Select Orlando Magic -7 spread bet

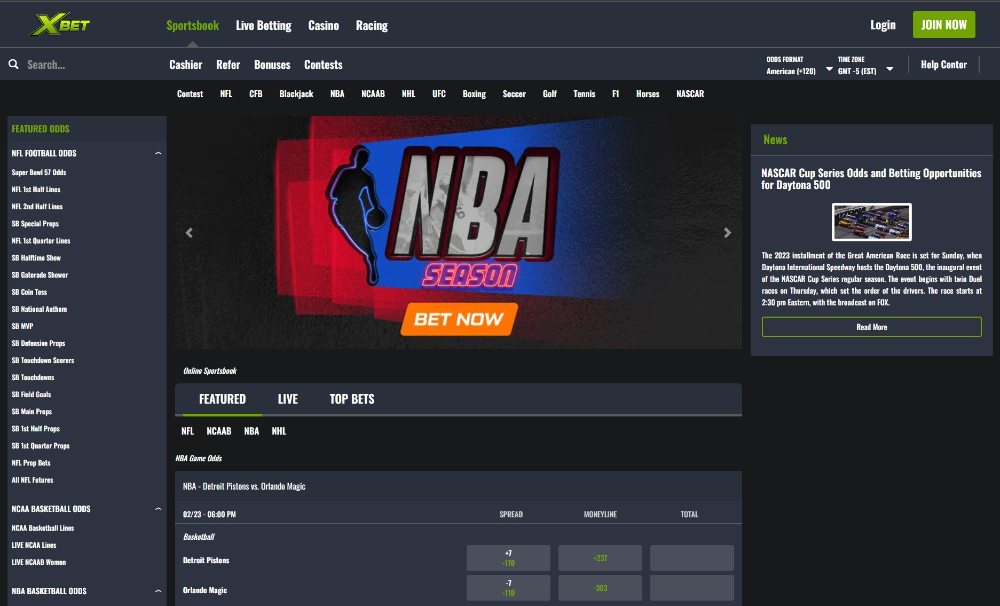[x=508, y=588]
